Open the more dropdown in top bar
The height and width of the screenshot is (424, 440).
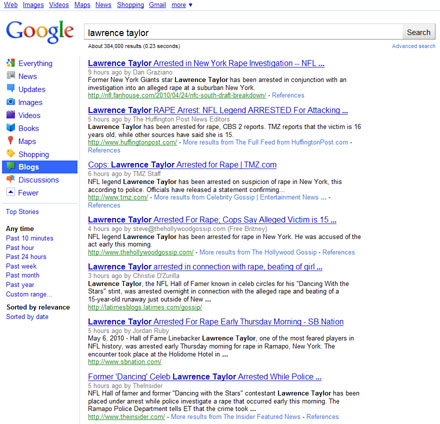click(182, 5)
